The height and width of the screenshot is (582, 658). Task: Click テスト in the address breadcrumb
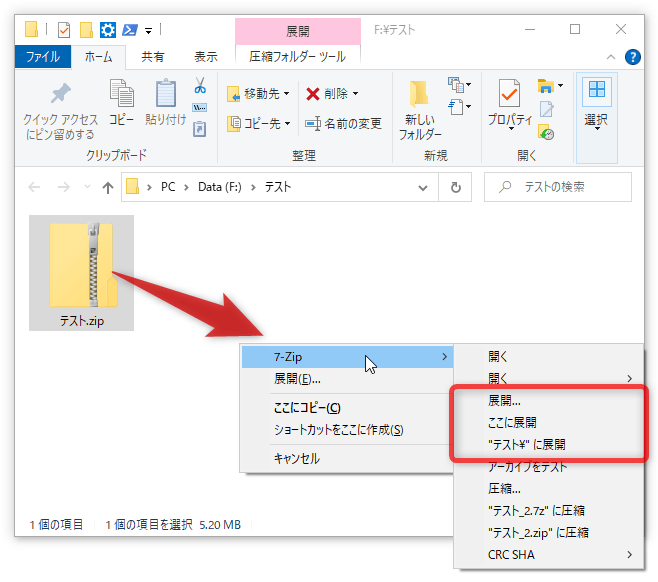pos(277,187)
